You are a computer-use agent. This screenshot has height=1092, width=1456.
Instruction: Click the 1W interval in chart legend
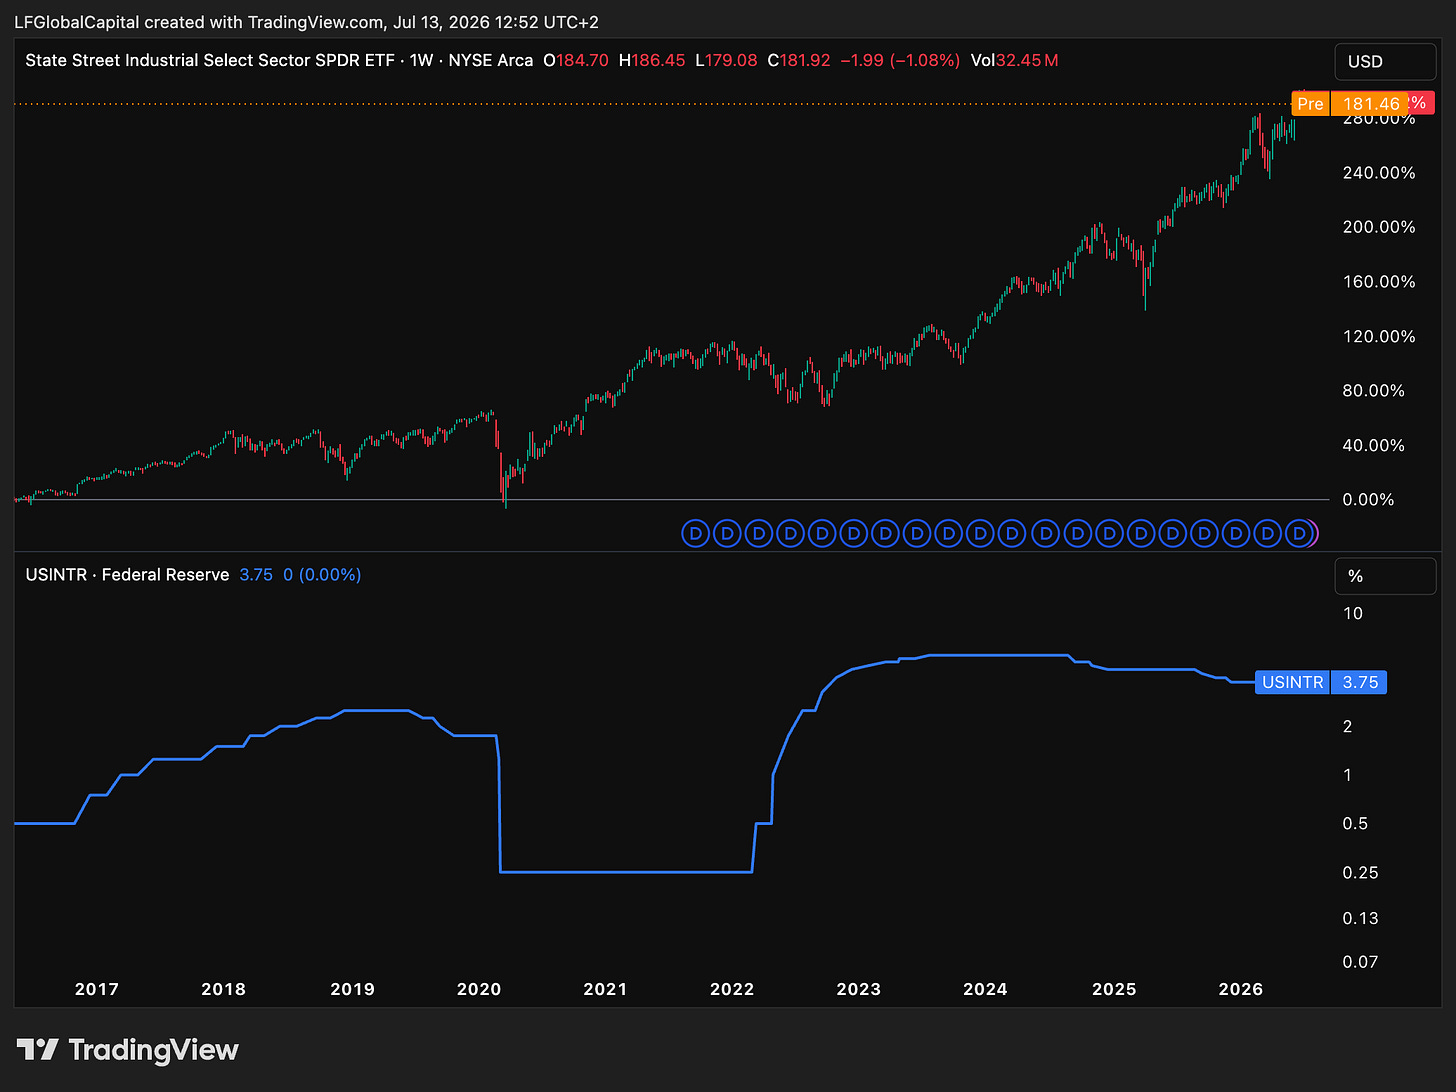tap(421, 60)
